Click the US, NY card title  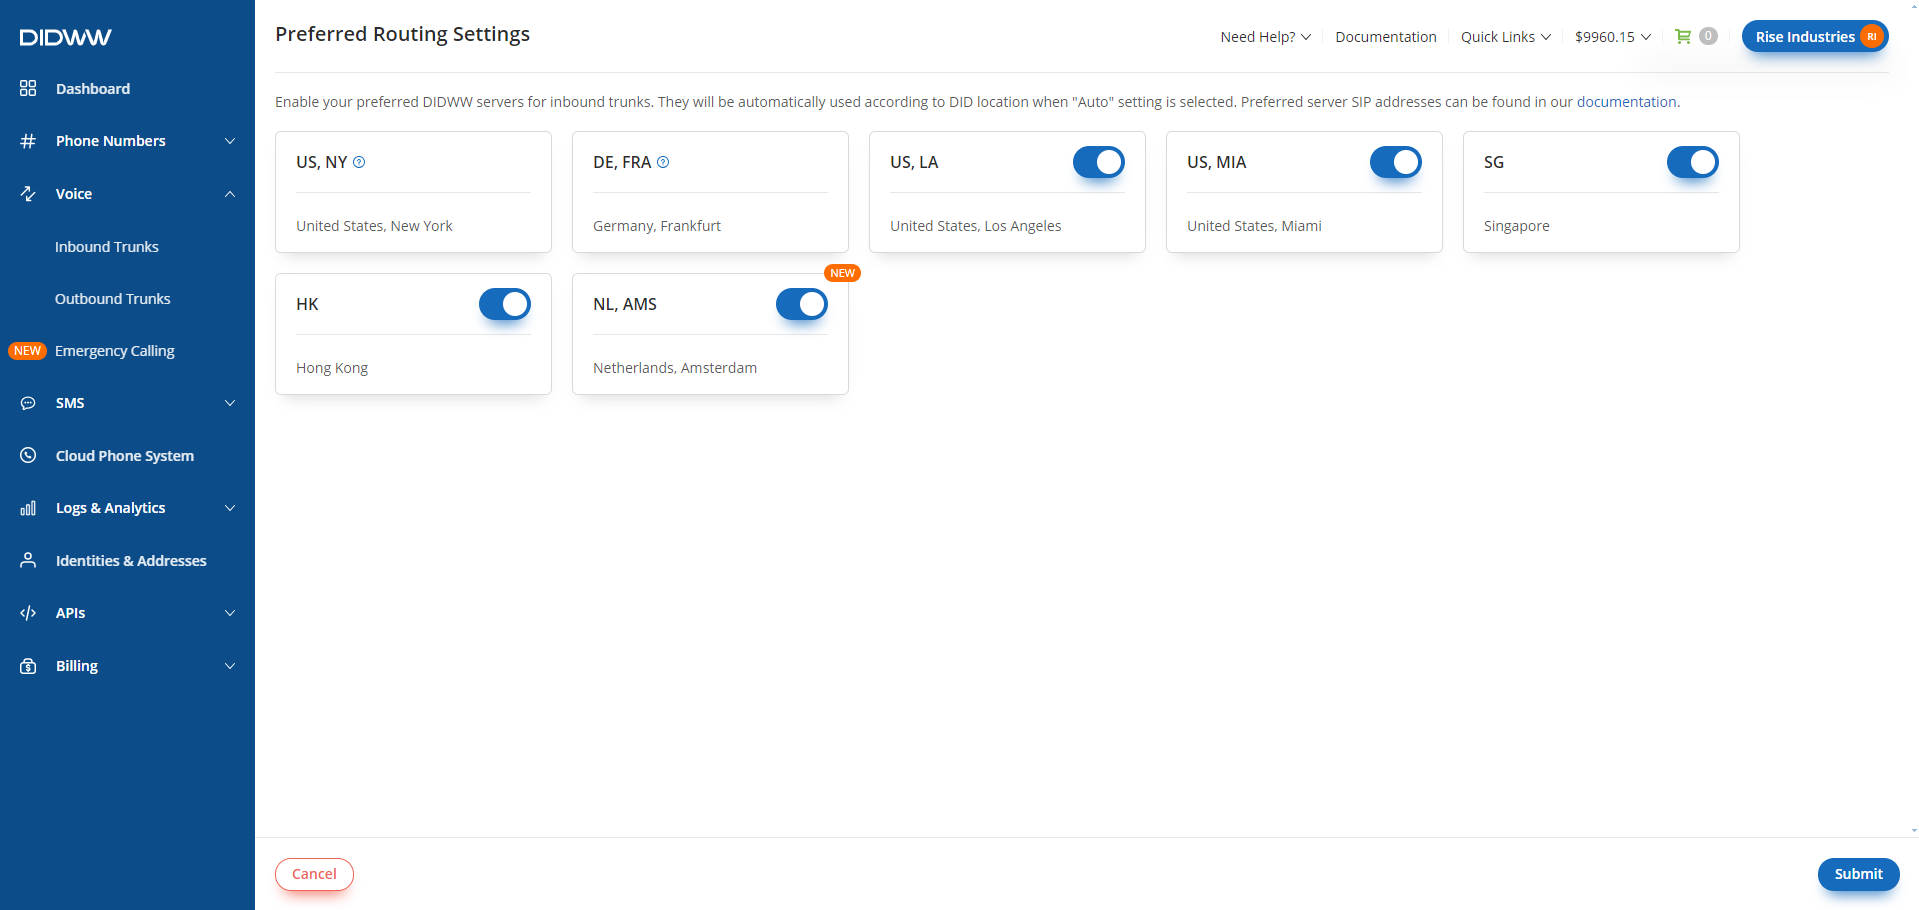point(322,162)
